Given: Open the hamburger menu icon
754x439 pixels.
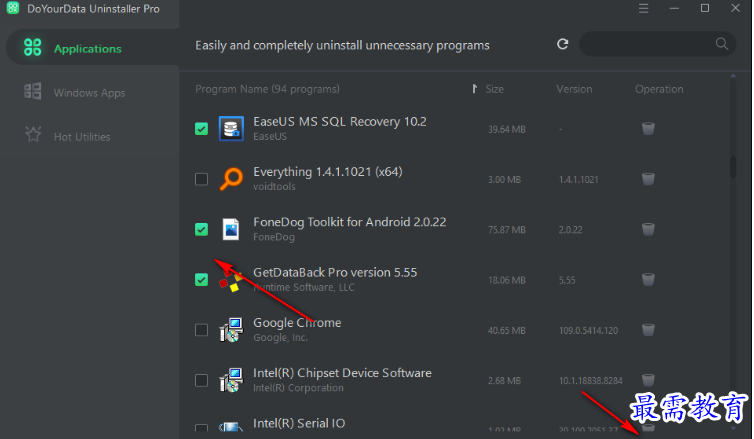Looking at the screenshot, I should click(643, 9).
